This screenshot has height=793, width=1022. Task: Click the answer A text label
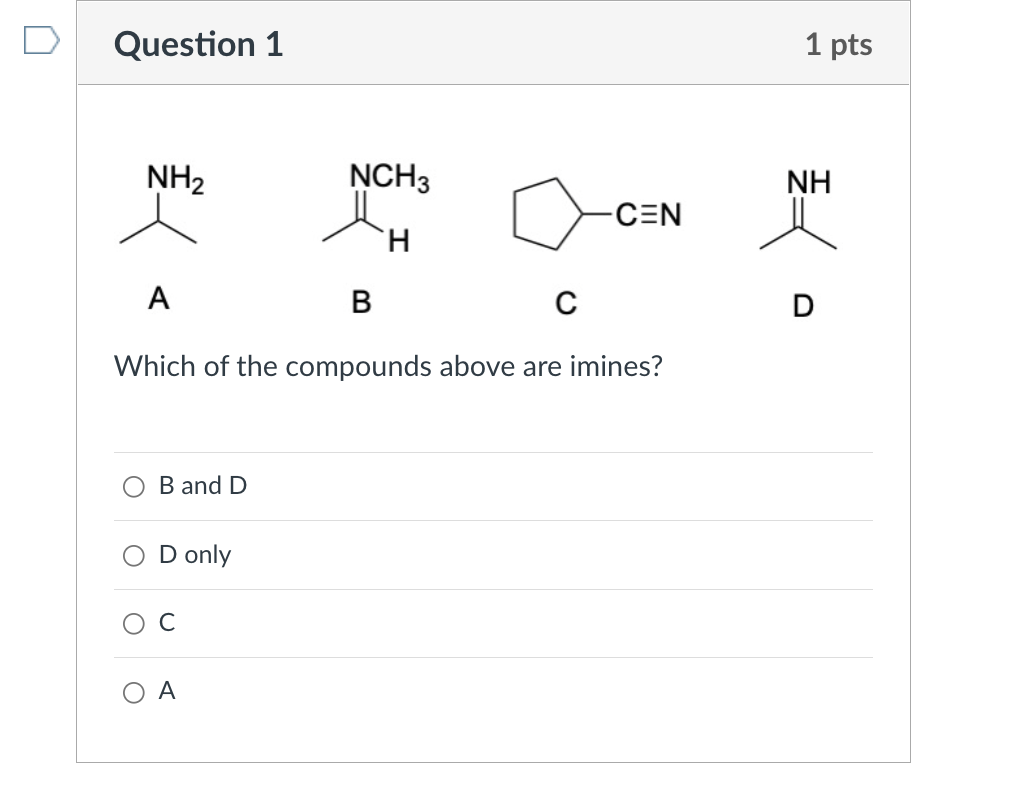pos(167,691)
